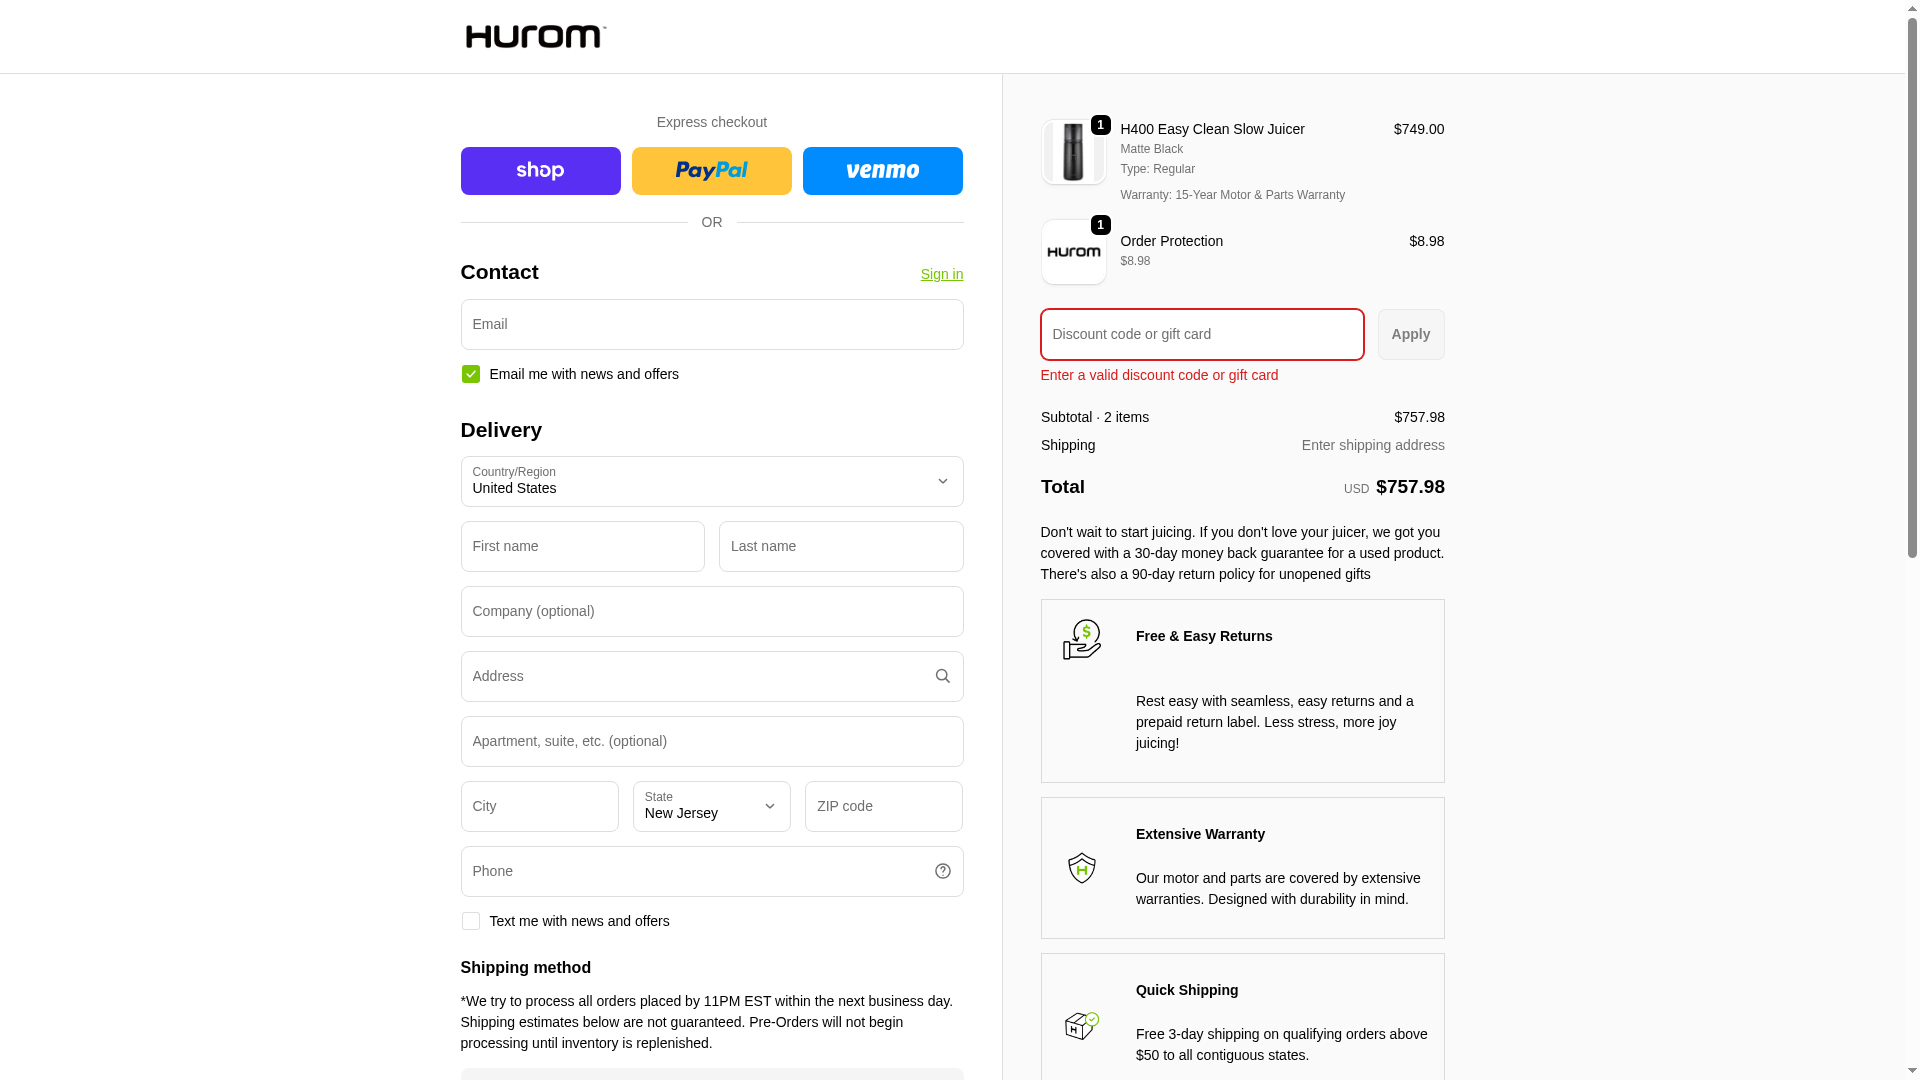This screenshot has width=1920, height=1080.
Task: Click the Sign in link
Action: (941, 274)
